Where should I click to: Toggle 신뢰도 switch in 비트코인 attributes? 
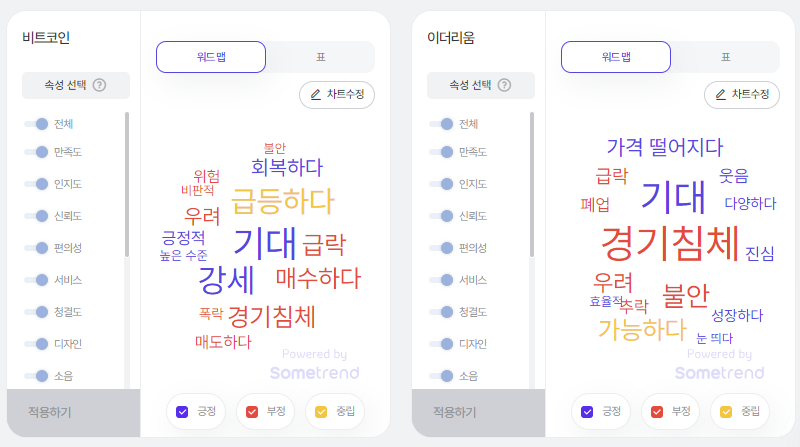click(x=36, y=216)
